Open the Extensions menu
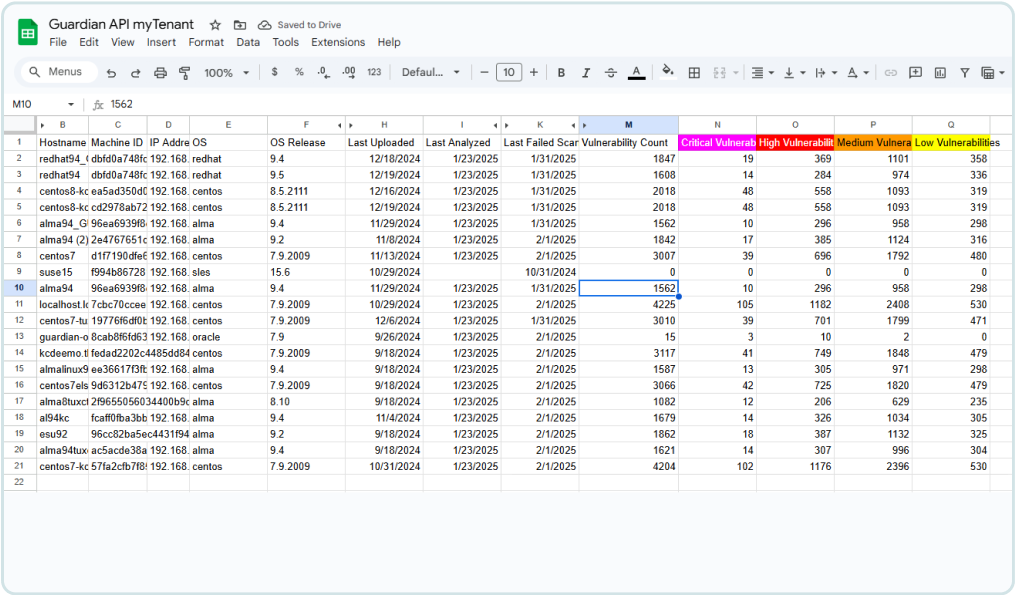This screenshot has height=595, width=1015. (x=338, y=42)
